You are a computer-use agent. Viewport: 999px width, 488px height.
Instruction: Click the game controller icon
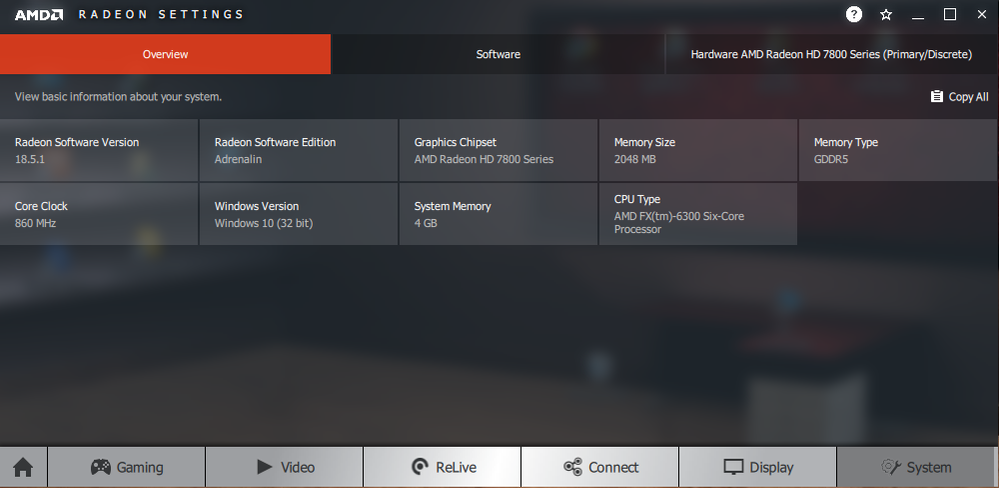tap(101, 467)
